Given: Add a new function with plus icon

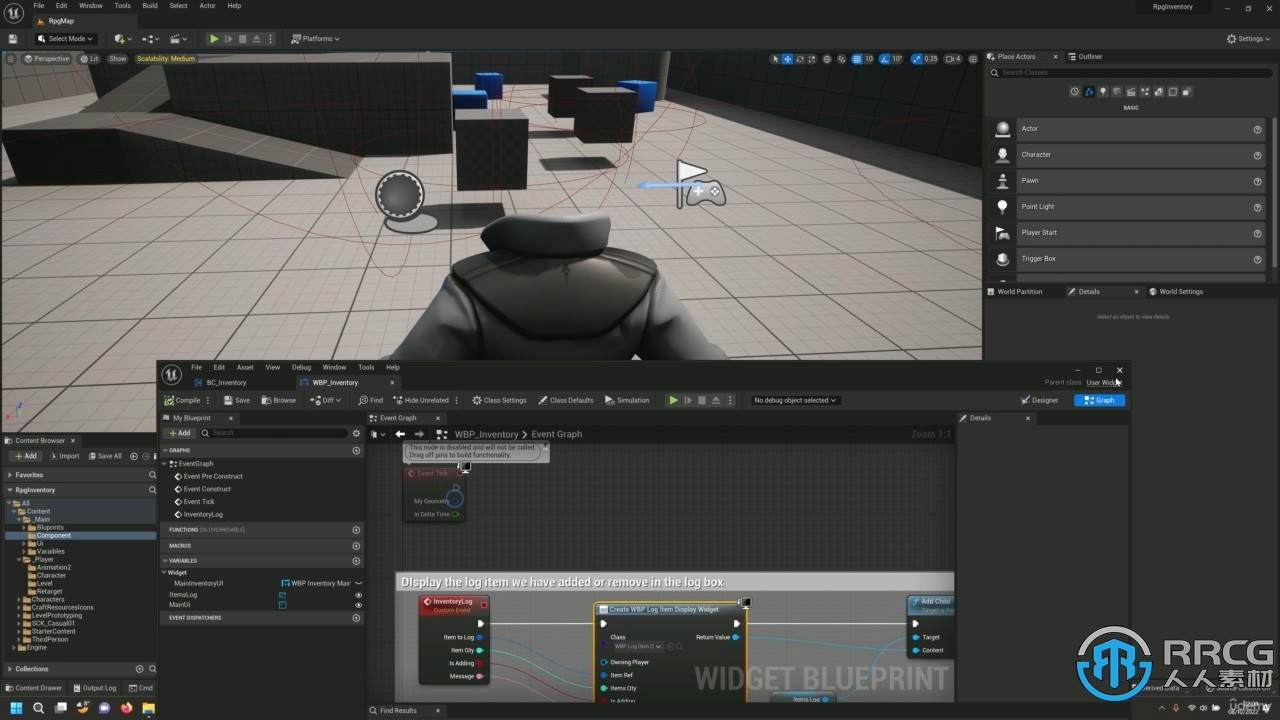Looking at the screenshot, I should tap(356, 529).
